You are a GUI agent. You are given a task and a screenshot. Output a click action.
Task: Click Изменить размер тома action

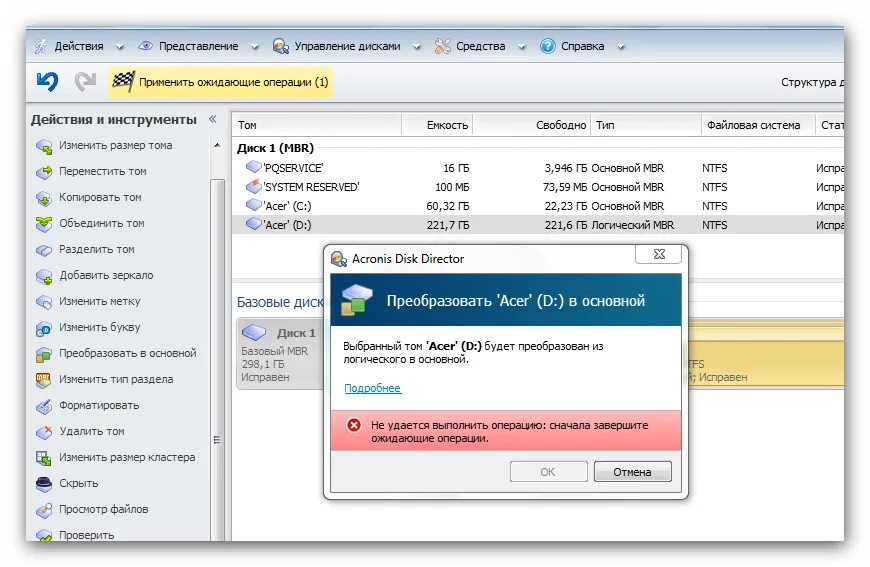(116, 145)
